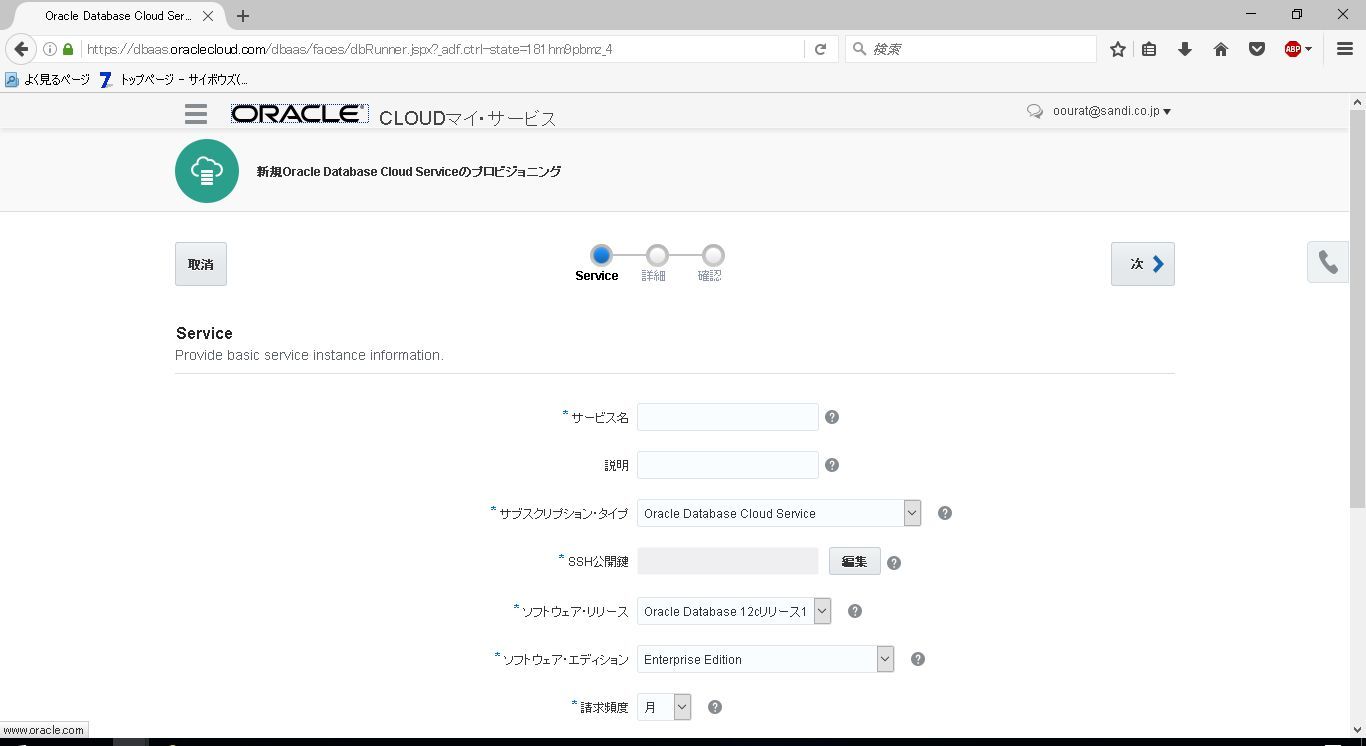
Task: Click the browser address bar URL
Action: (x=350, y=49)
